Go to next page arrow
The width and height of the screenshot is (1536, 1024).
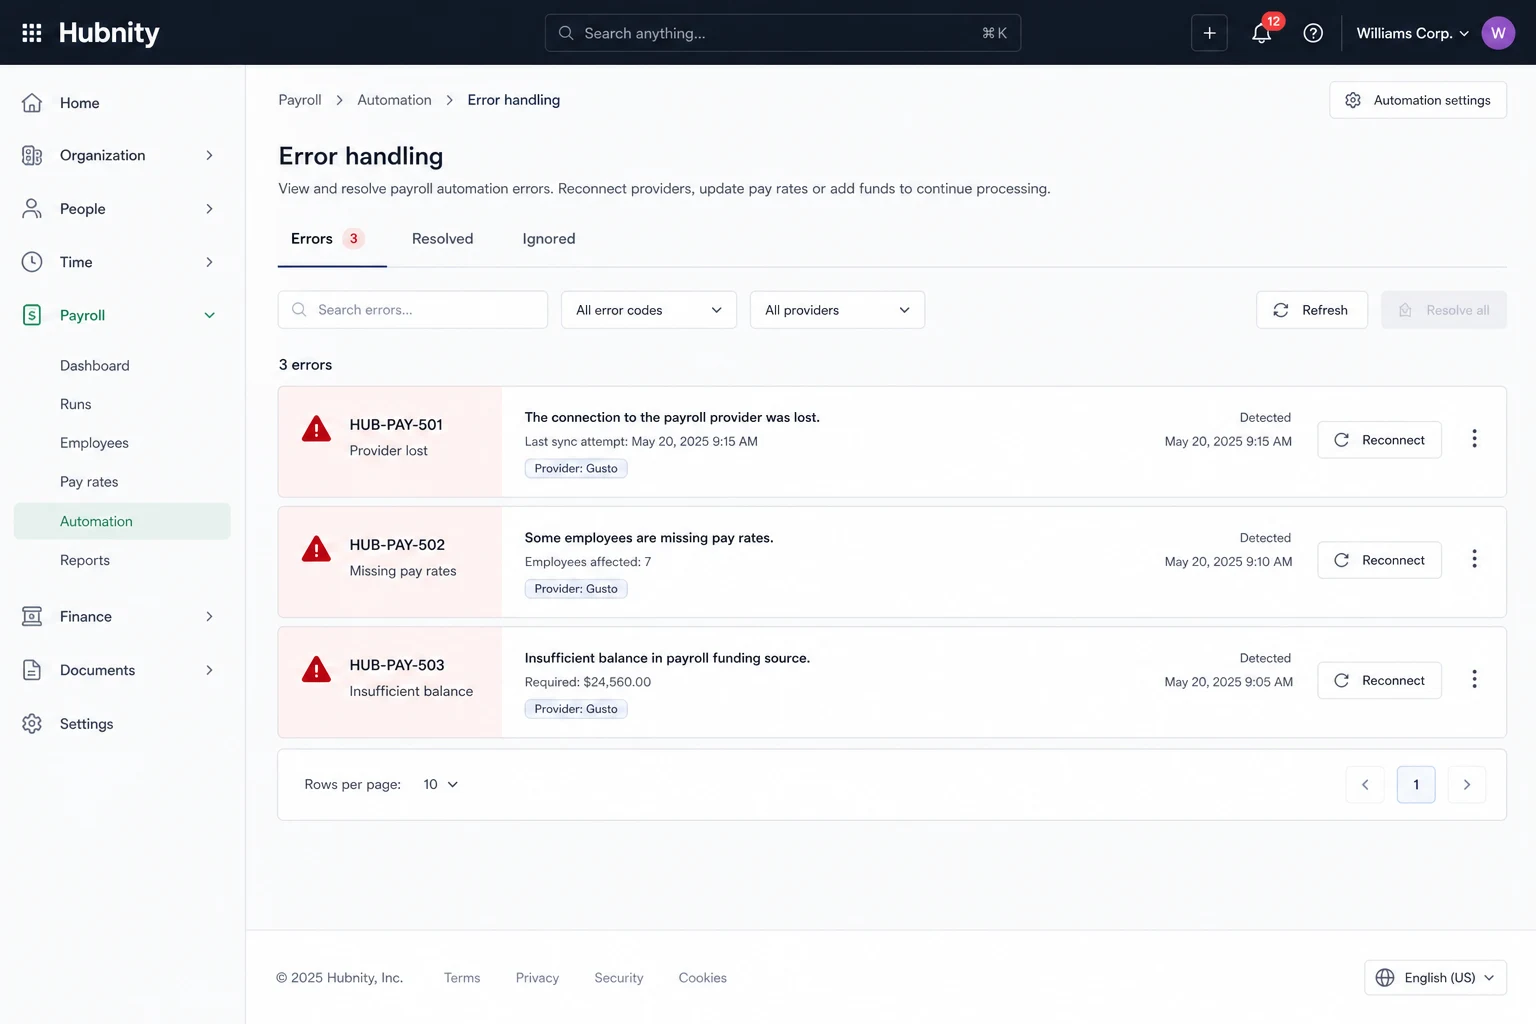pos(1467,784)
